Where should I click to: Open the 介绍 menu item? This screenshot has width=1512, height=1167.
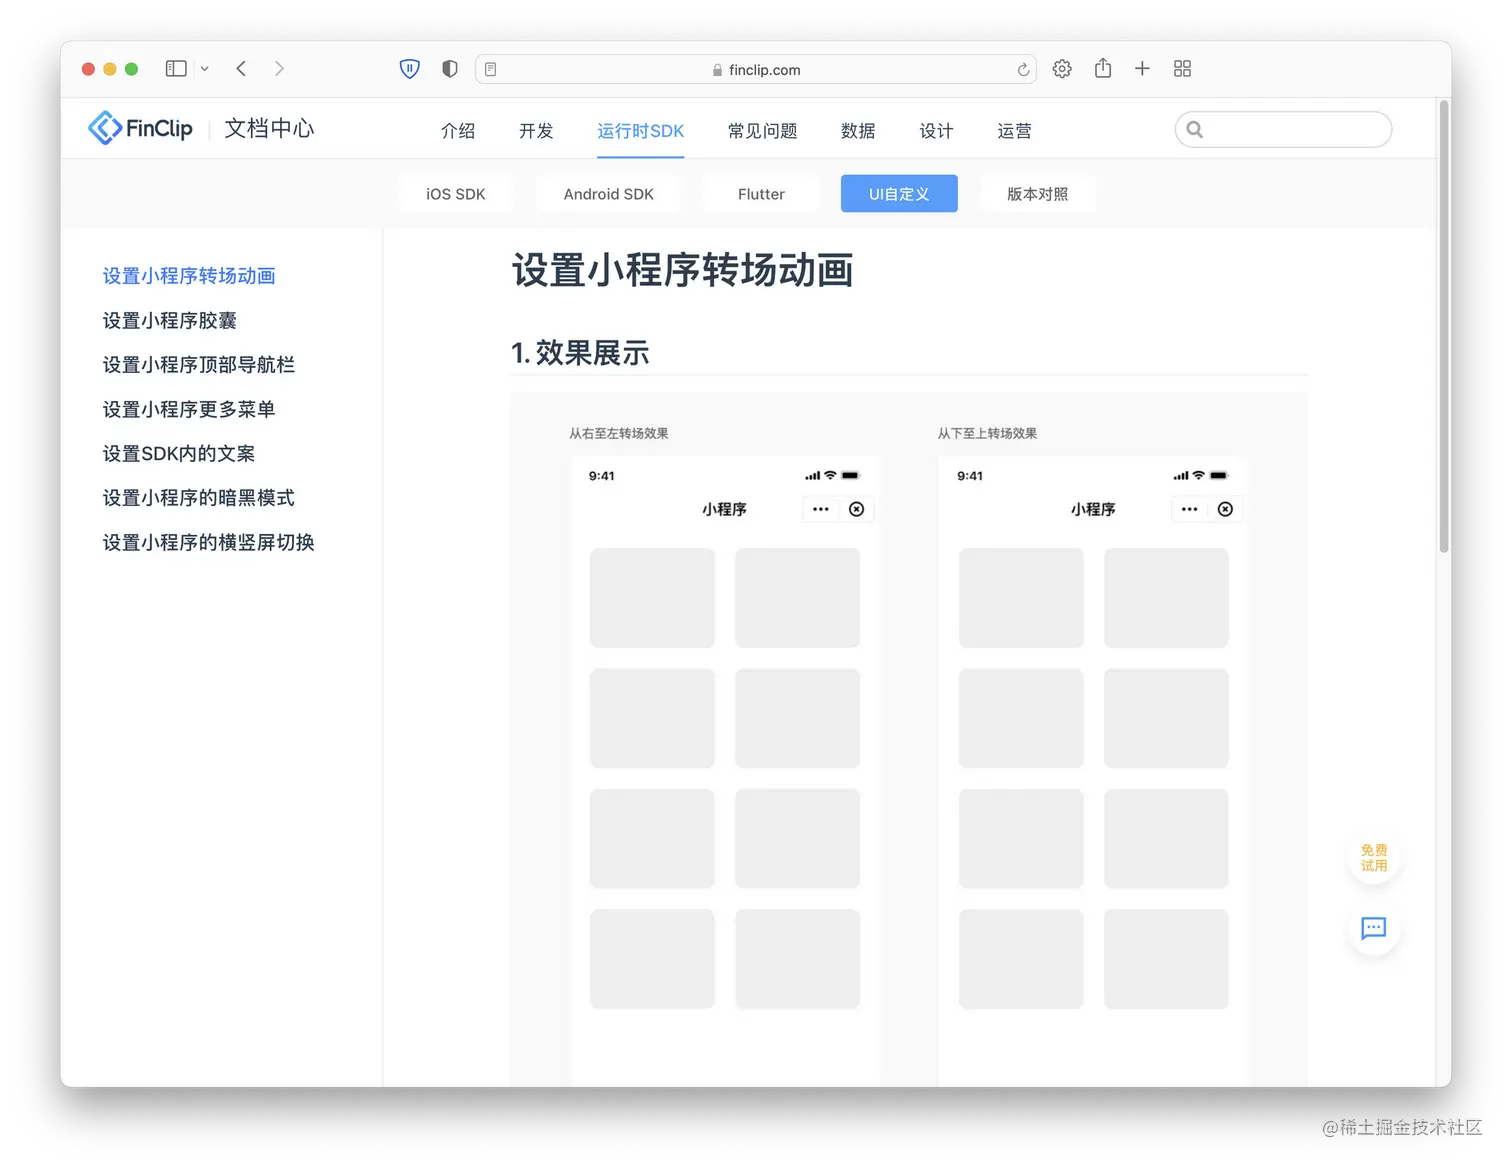point(458,131)
